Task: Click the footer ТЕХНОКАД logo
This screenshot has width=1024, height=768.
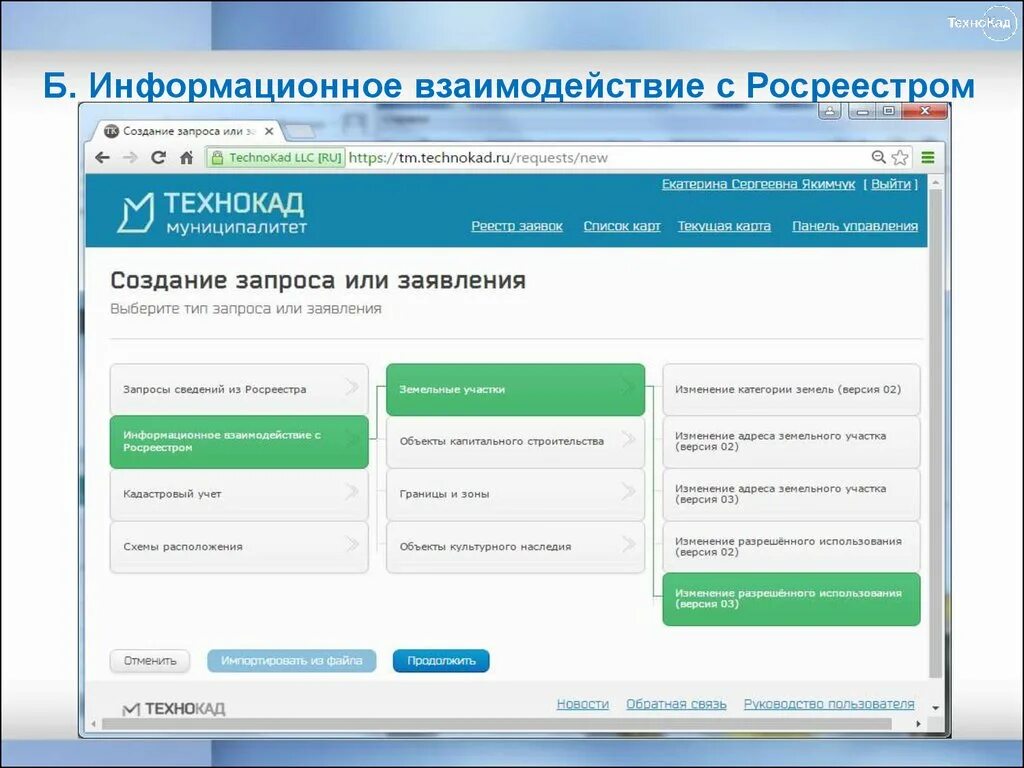Action: pos(174,709)
